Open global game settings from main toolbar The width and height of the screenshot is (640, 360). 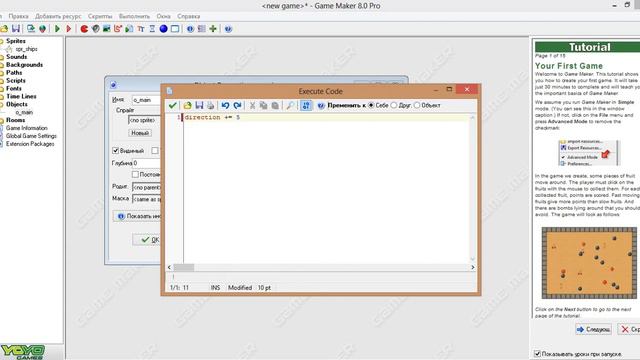[202, 29]
